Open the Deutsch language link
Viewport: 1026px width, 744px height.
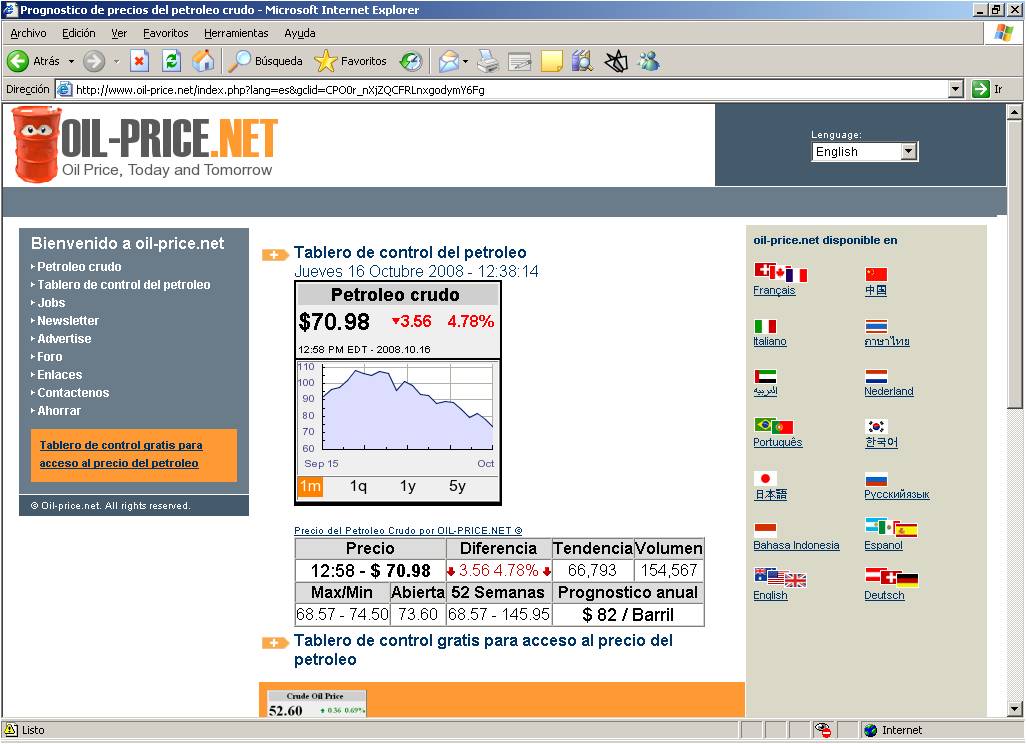(x=884, y=596)
